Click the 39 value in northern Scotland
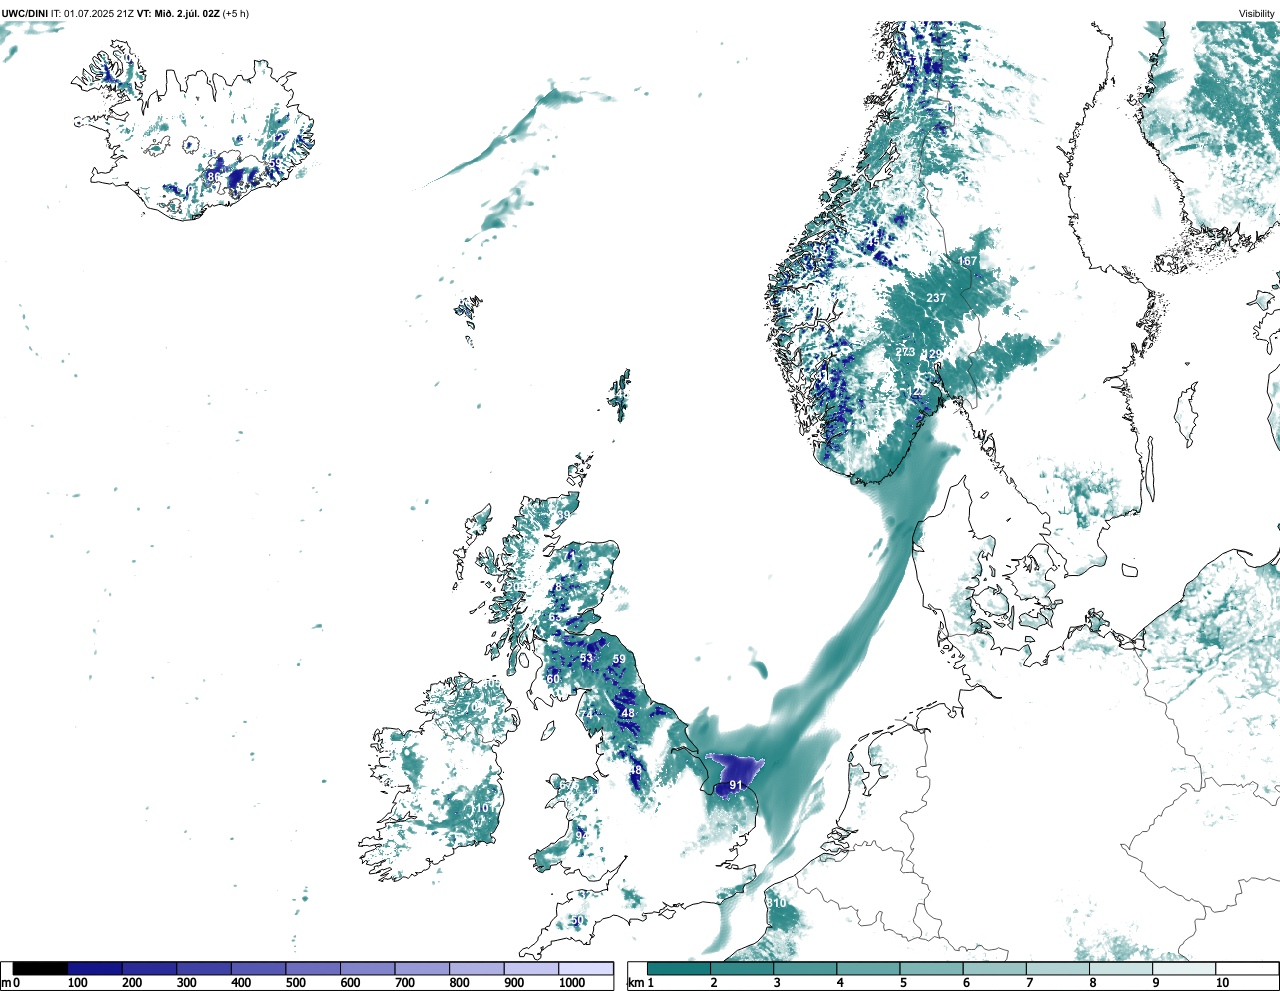Viewport: 1280px width, 991px height. pyautogui.click(x=564, y=516)
